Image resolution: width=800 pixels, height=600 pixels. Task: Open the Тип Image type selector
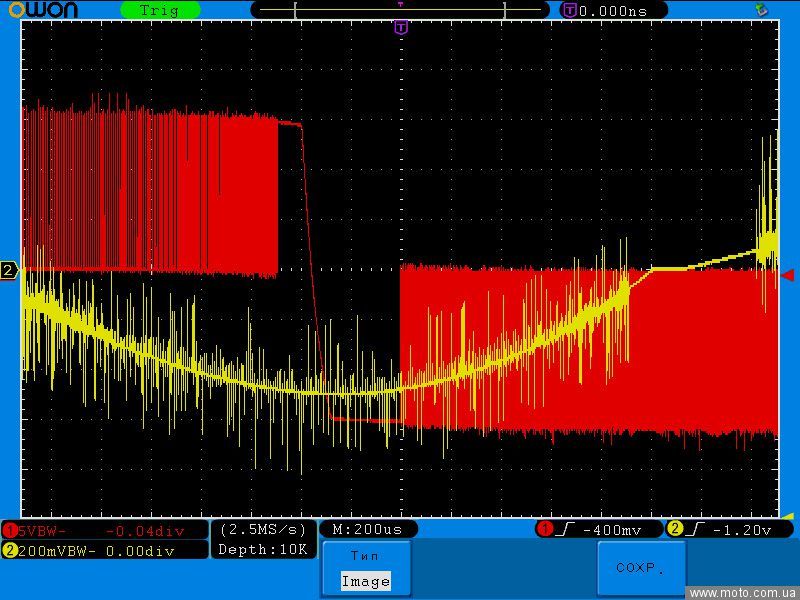(x=365, y=569)
